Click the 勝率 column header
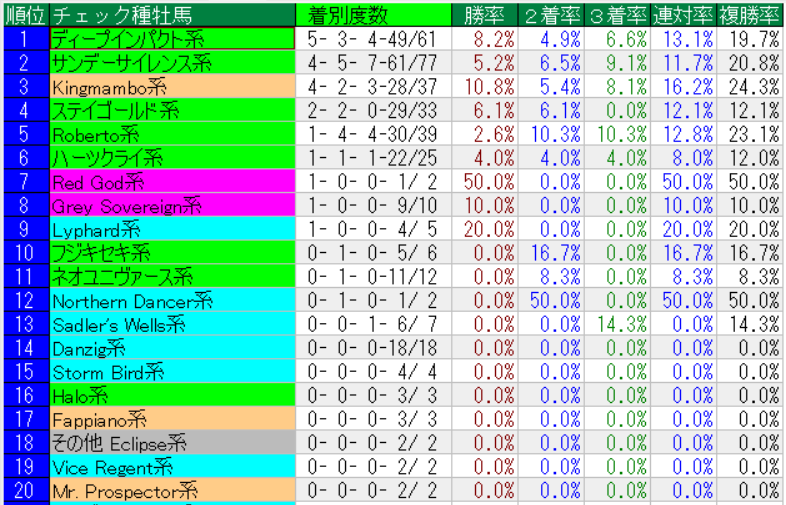Screen dimensions: 786x505 click(485, 15)
